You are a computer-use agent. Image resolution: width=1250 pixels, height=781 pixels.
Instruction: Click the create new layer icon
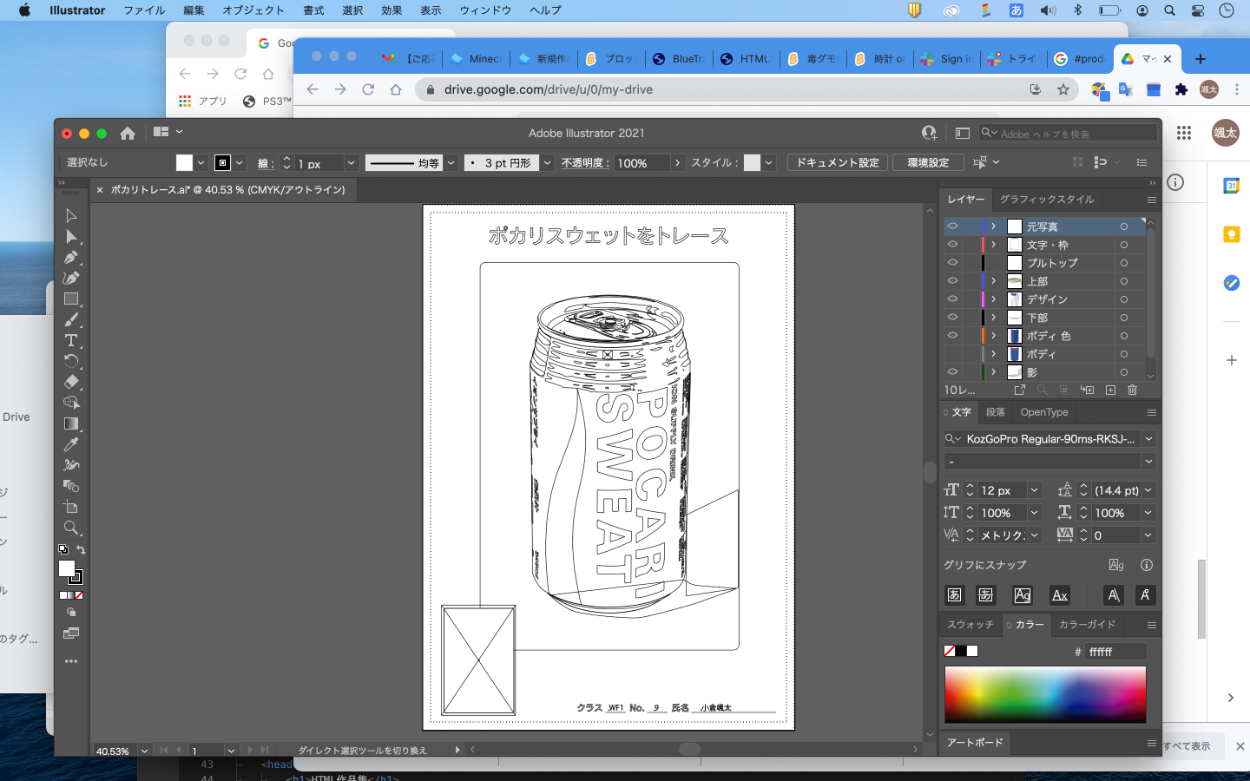[1110, 390]
